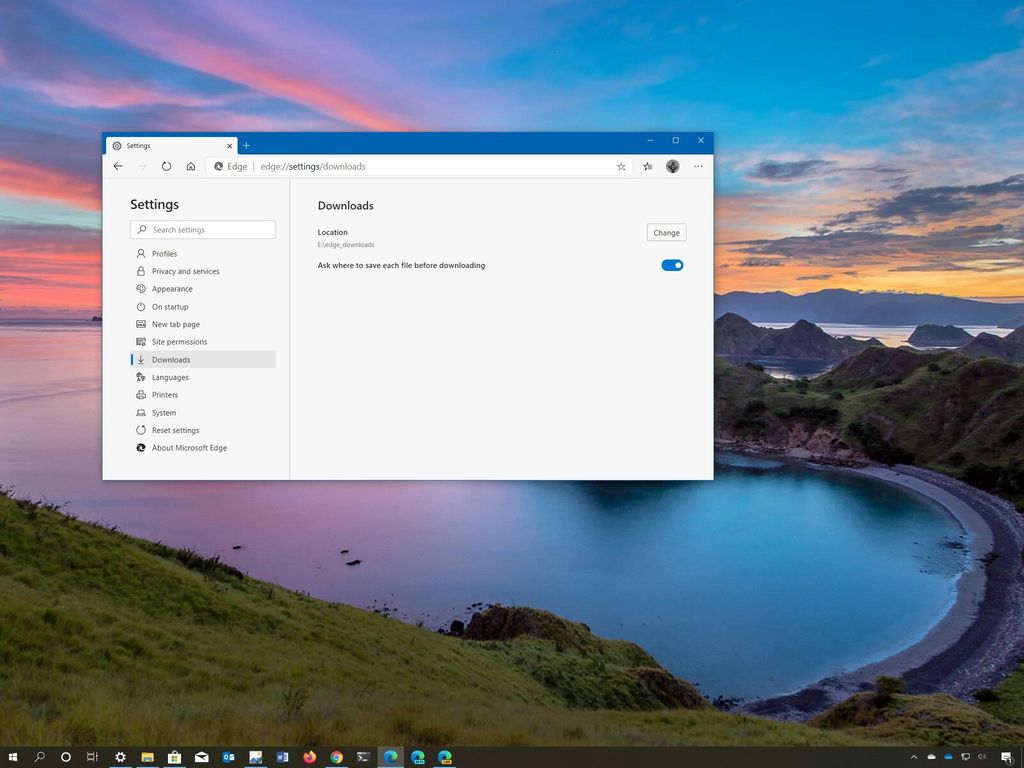The height and width of the screenshot is (768, 1024).
Task: Open the Printers settings
Action: click(x=166, y=394)
